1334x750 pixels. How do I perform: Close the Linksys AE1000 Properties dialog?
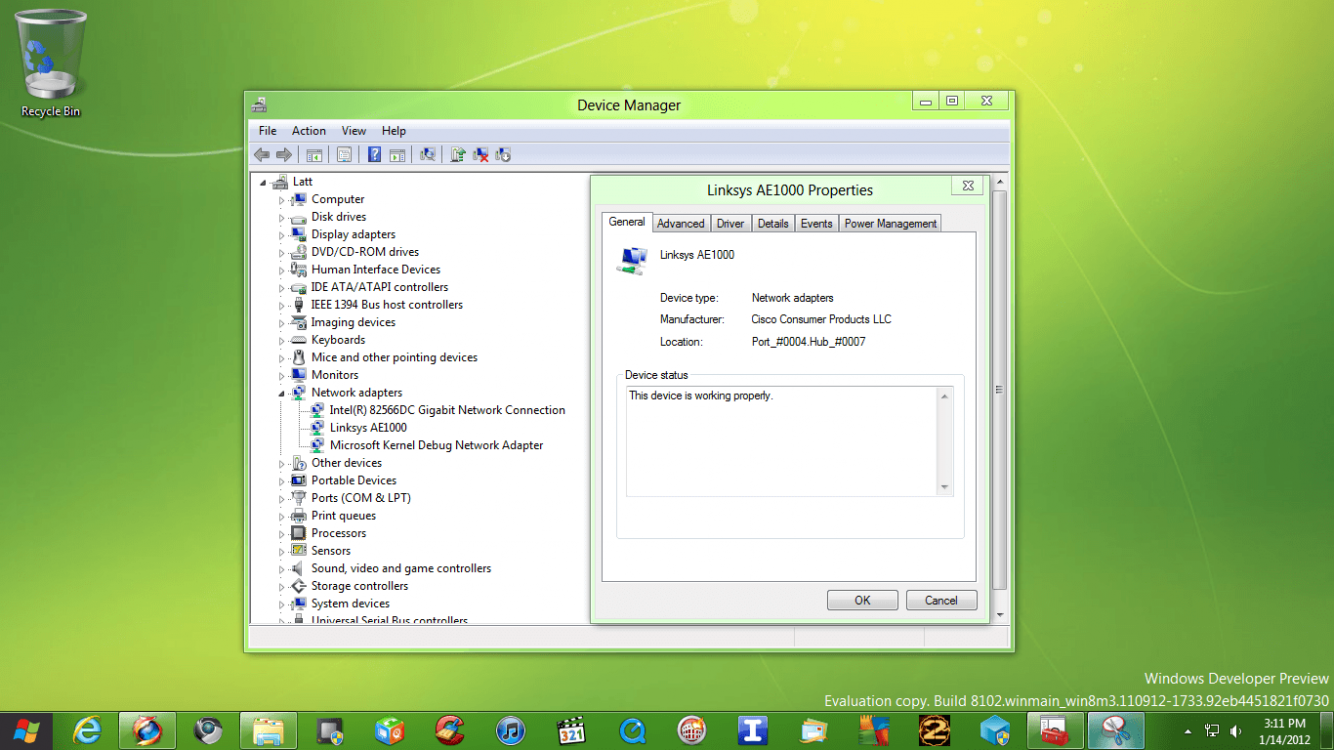point(968,186)
